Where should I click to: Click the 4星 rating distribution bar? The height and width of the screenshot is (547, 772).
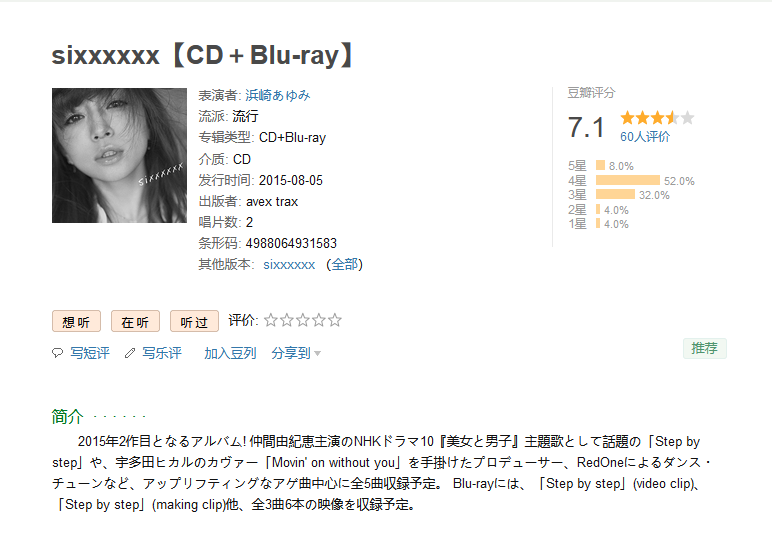[x=627, y=181]
